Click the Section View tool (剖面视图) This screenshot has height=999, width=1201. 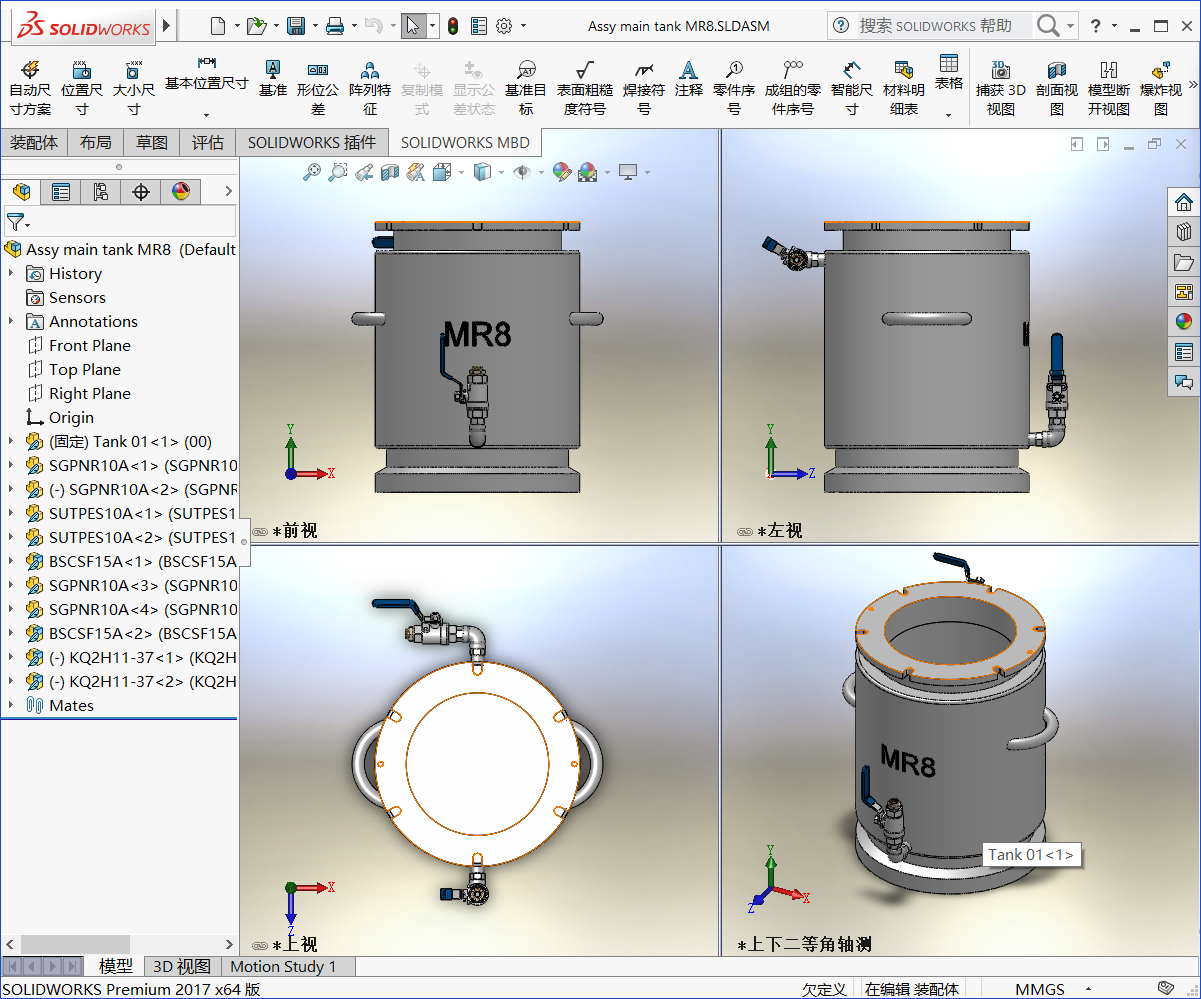1057,88
